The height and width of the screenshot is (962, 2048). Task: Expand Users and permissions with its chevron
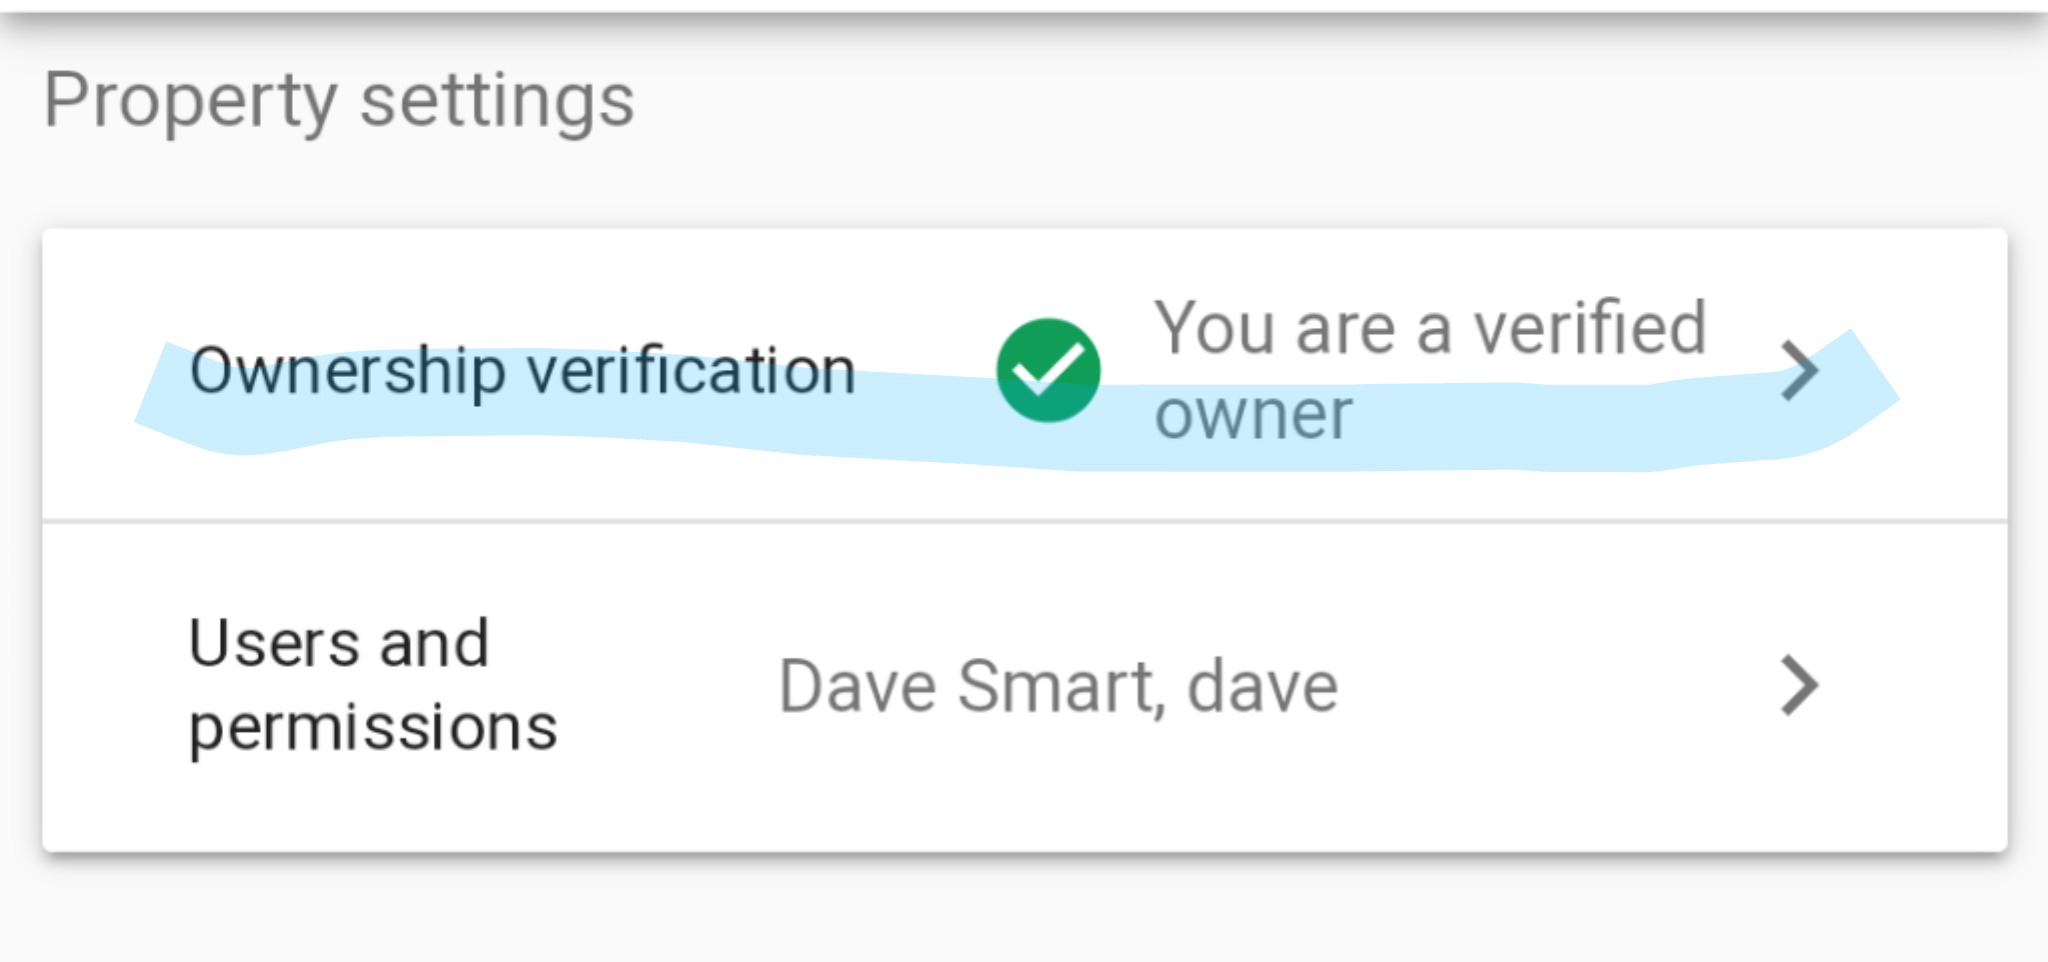1800,684
